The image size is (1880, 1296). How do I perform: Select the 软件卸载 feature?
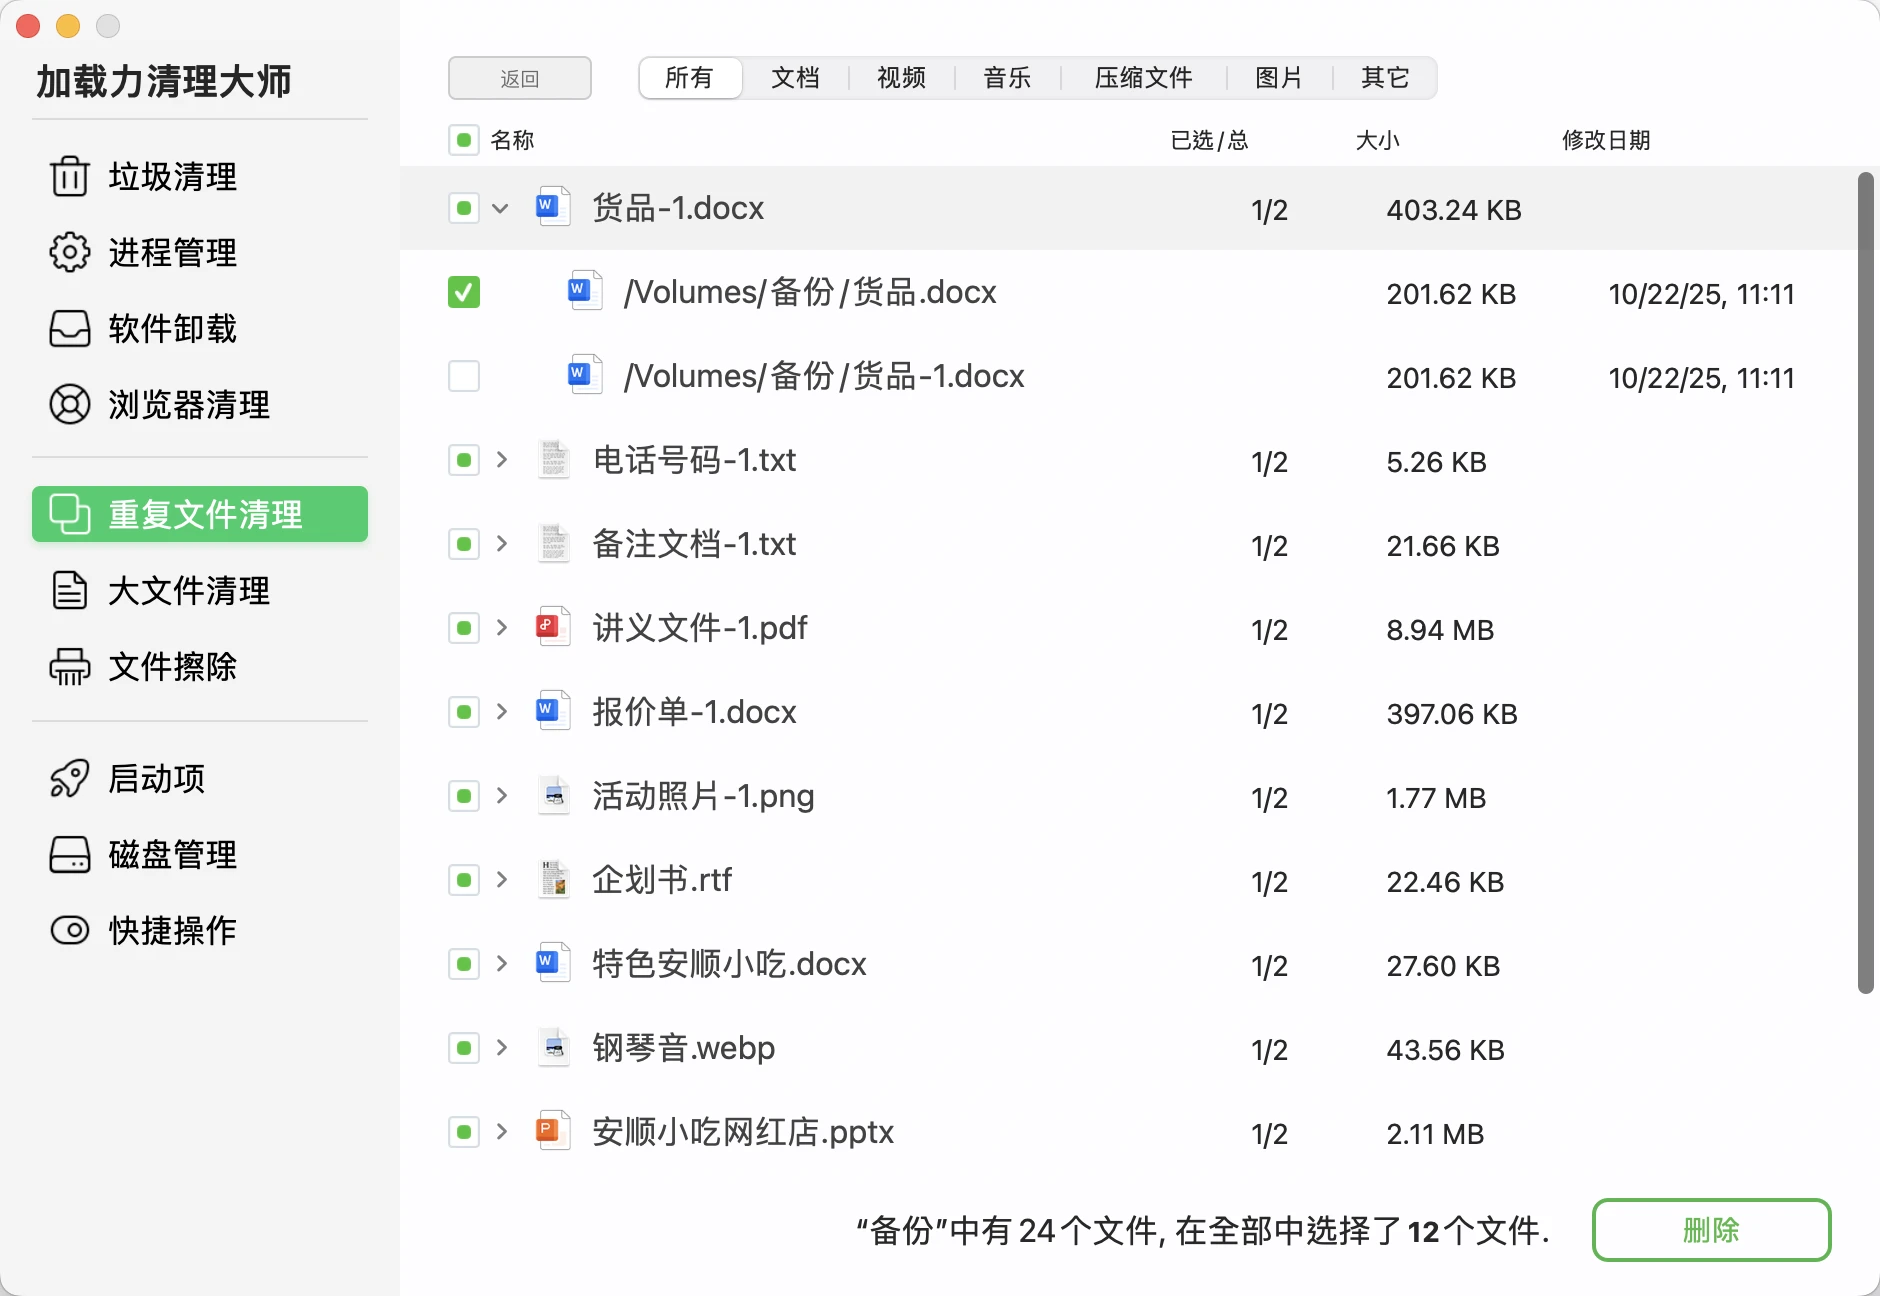(171, 329)
